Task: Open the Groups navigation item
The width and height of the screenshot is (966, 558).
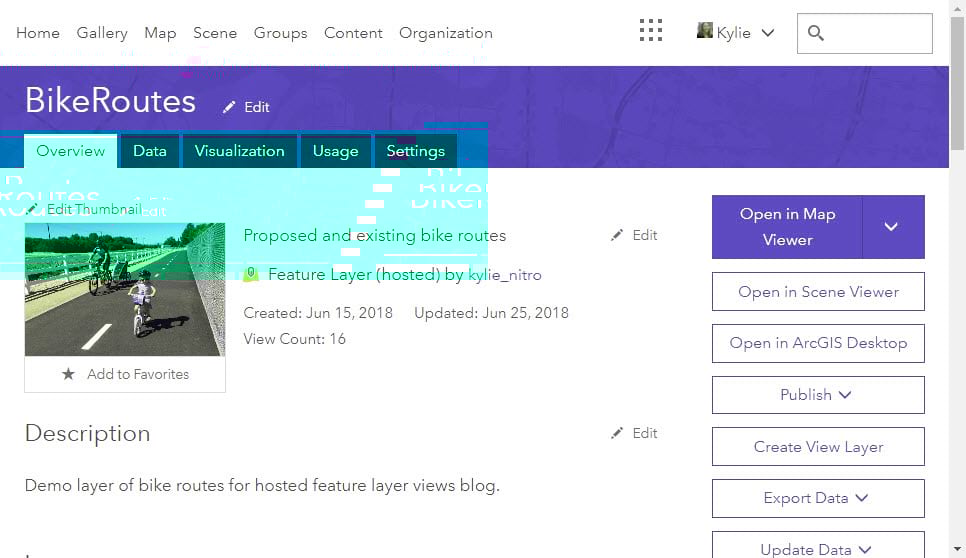Action: pyautogui.click(x=280, y=33)
